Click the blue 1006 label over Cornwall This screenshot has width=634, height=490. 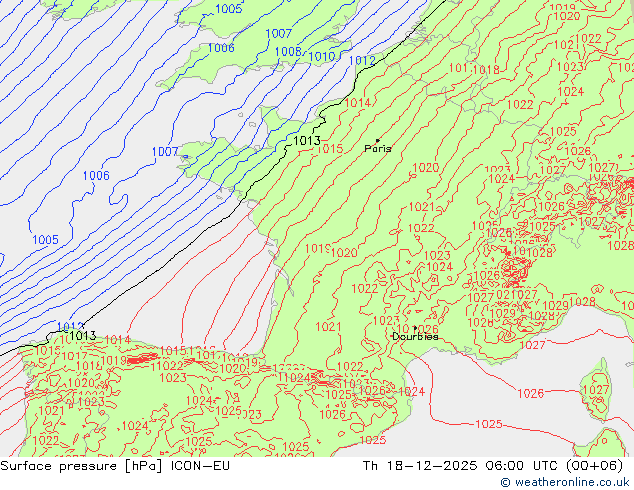221,48
